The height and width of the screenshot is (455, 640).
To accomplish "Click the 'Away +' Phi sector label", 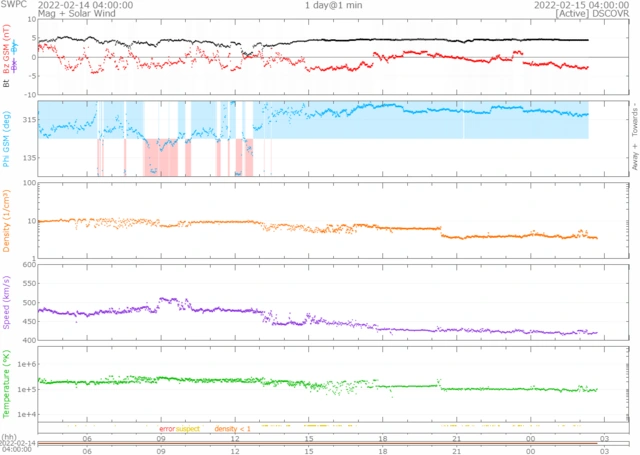I will pyautogui.click(x=634, y=159).
